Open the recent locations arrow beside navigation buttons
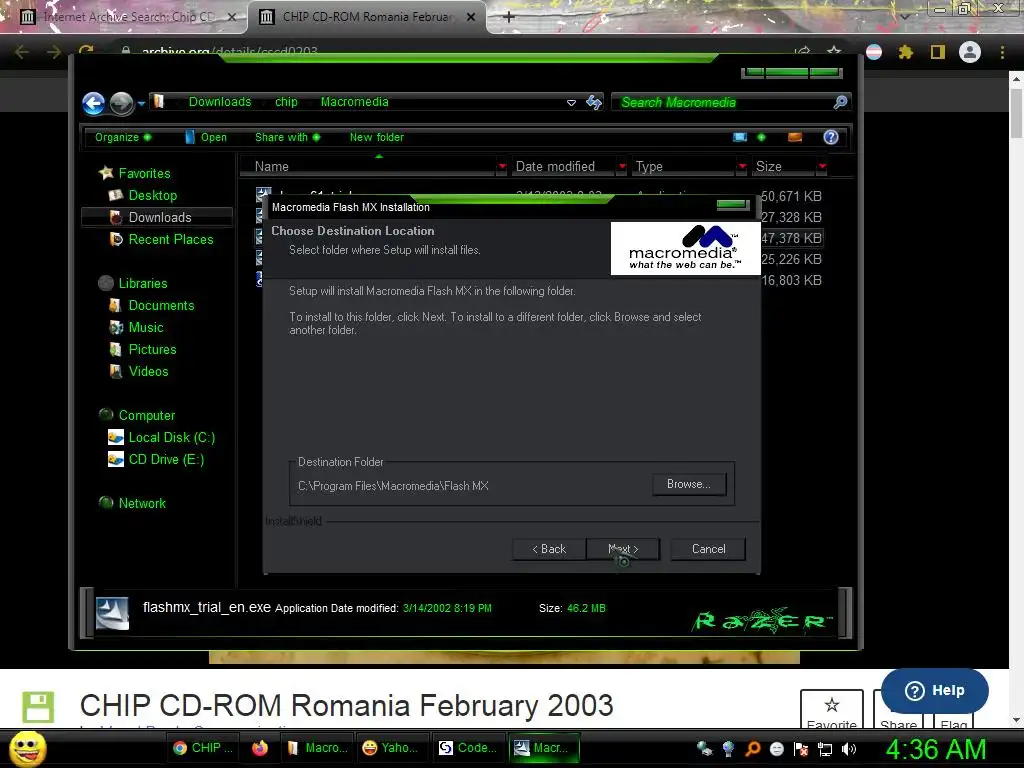The height and width of the screenshot is (768, 1024). (141, 103)
